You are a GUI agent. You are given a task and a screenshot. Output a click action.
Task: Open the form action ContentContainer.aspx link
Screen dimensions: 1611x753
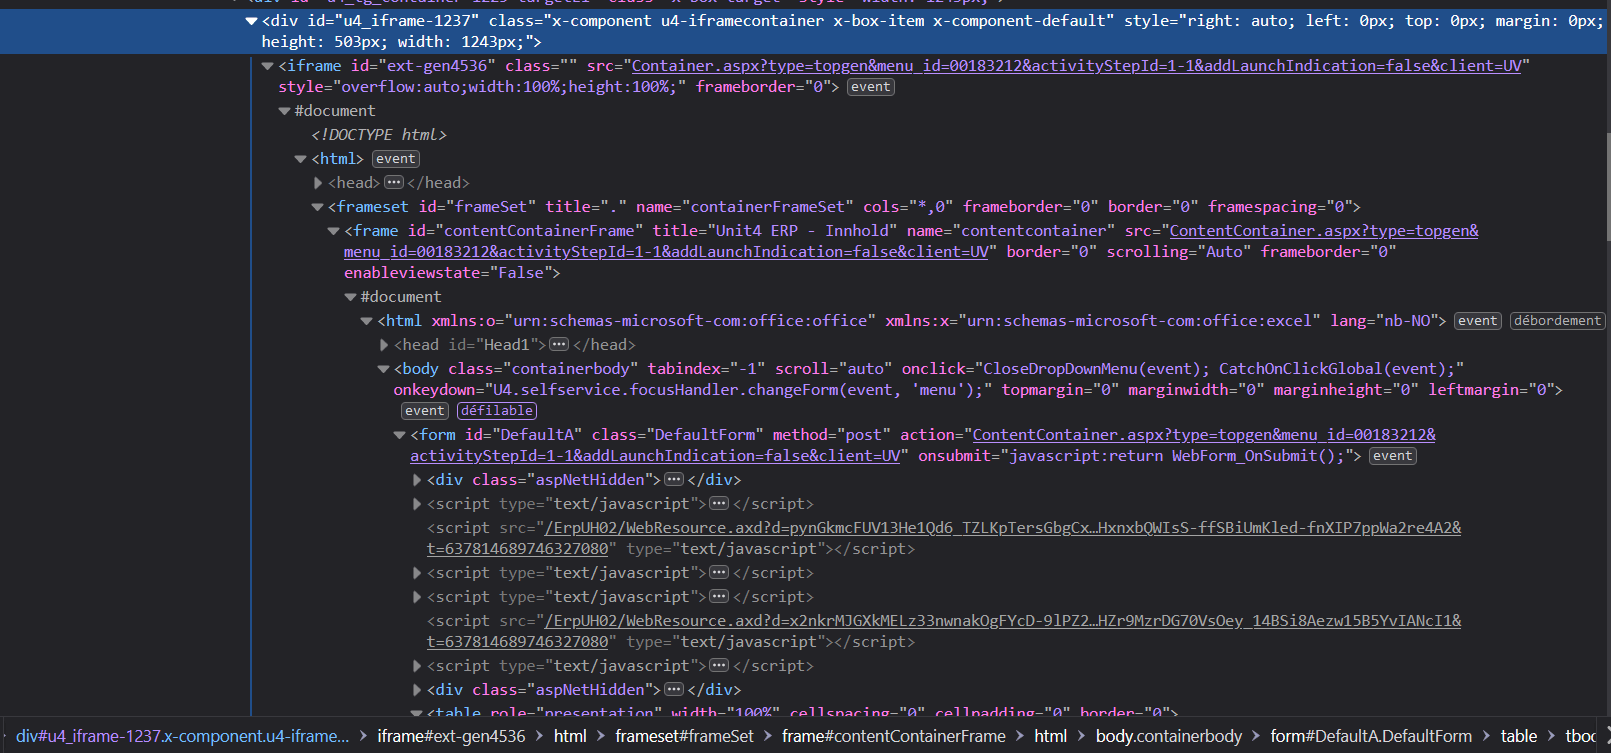[x=923, y=445]
